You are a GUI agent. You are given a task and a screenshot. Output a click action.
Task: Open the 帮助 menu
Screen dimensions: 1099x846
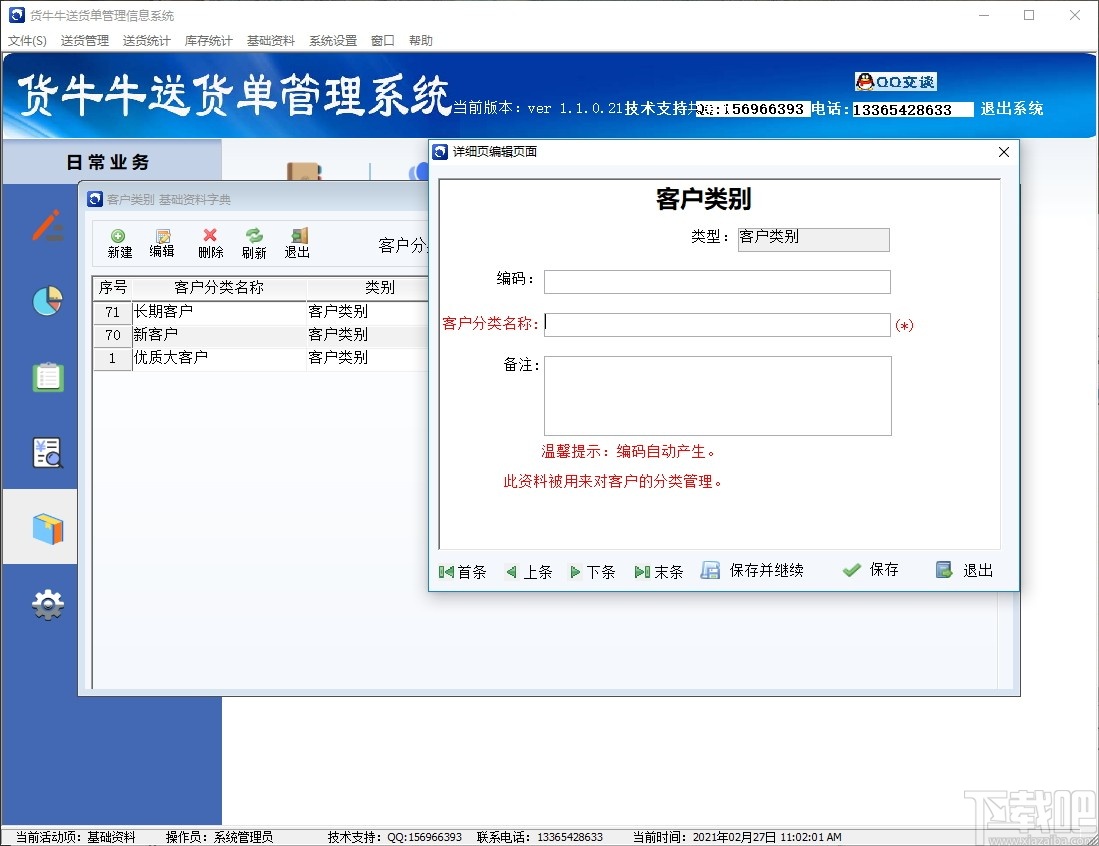(x=421, y=40)
